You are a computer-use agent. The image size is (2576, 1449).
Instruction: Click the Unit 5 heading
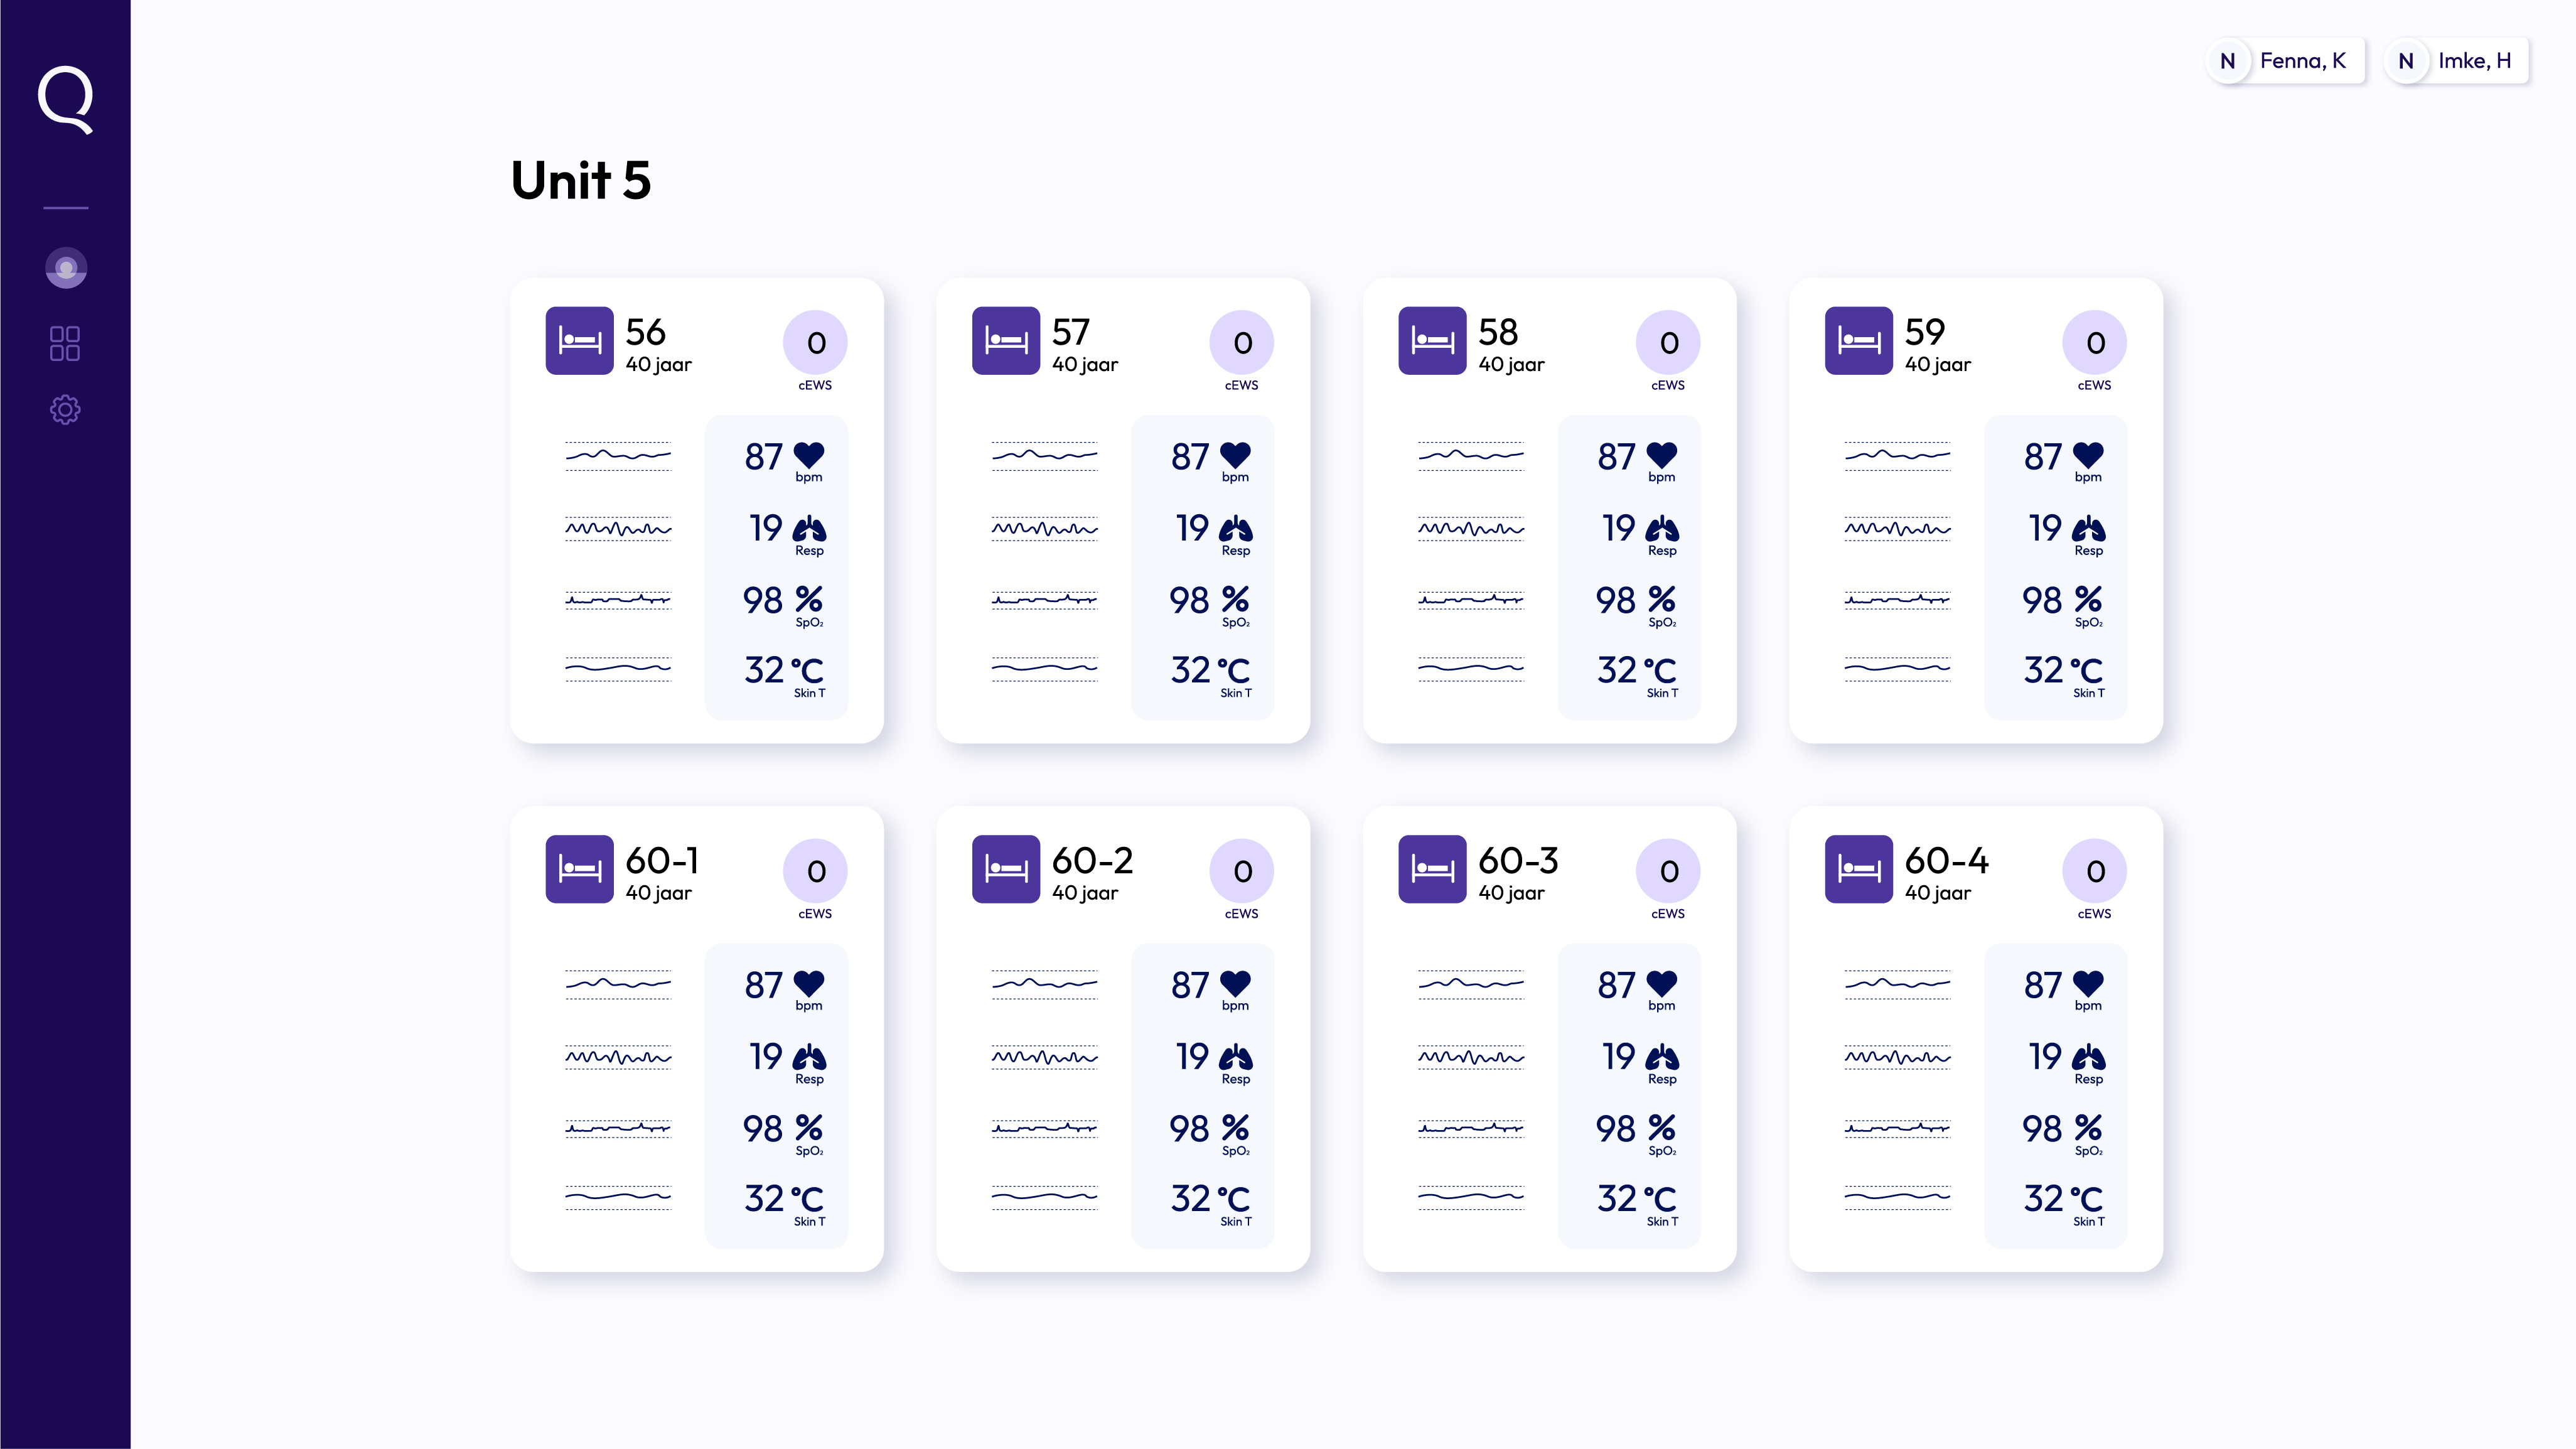click(581, 181)
